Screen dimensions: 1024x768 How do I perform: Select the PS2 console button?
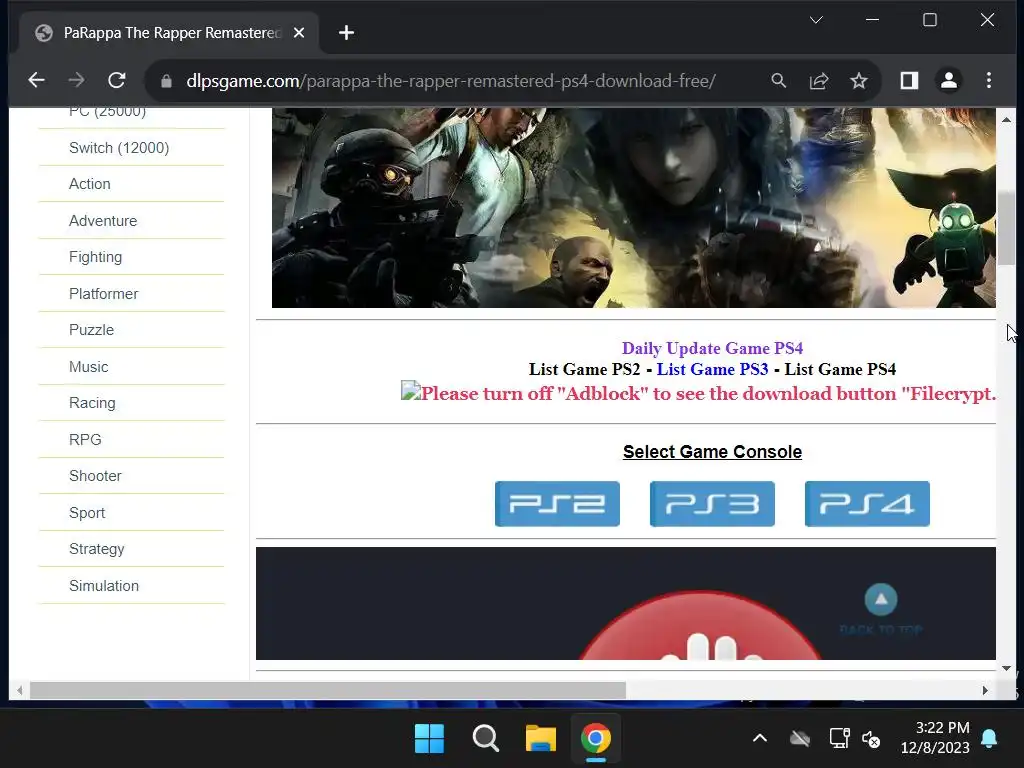557,504
